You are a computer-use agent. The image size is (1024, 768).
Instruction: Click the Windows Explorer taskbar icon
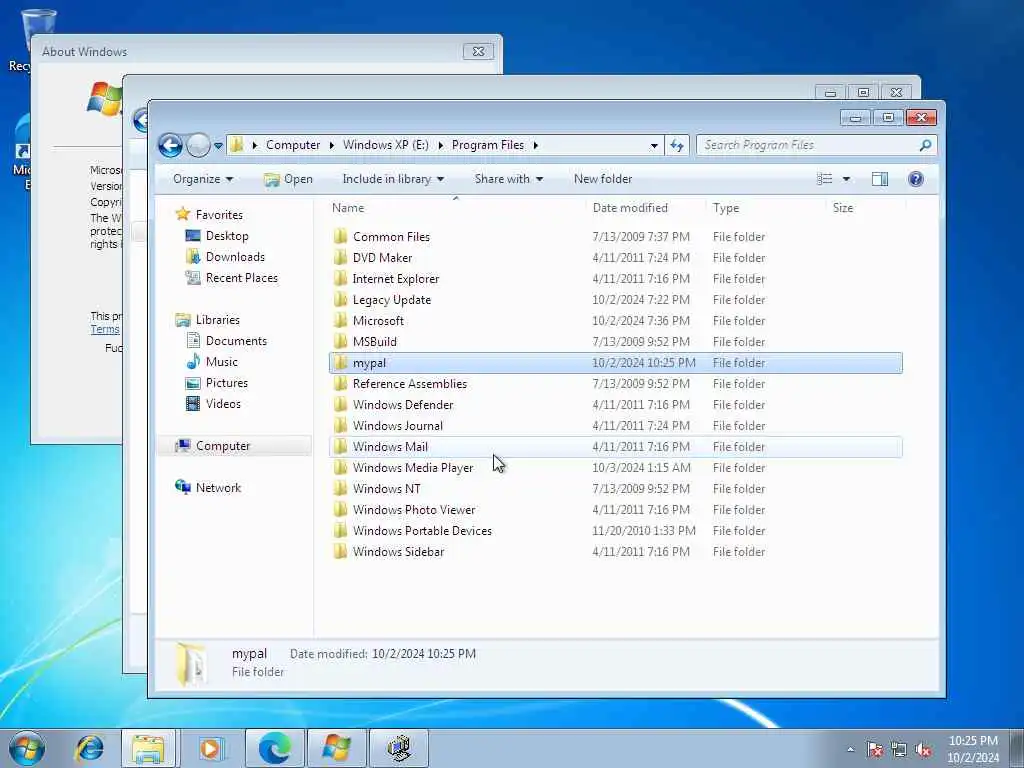click(x=148, y=748)
